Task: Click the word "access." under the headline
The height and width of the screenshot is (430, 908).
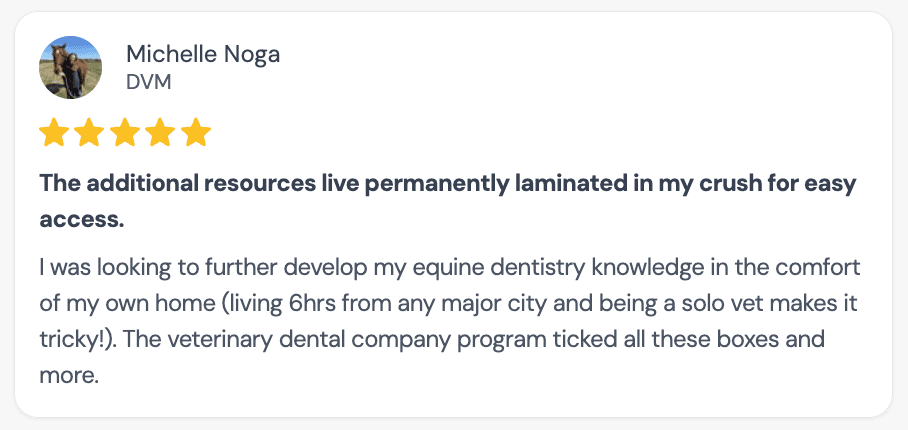Action: tap(81, 221)
